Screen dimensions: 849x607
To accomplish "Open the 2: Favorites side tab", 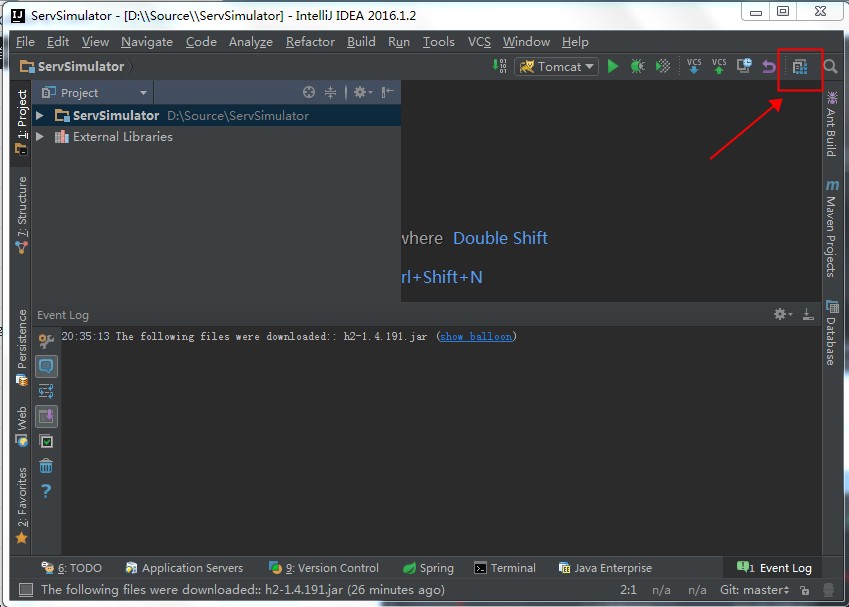I will click(x=22, y=505).
